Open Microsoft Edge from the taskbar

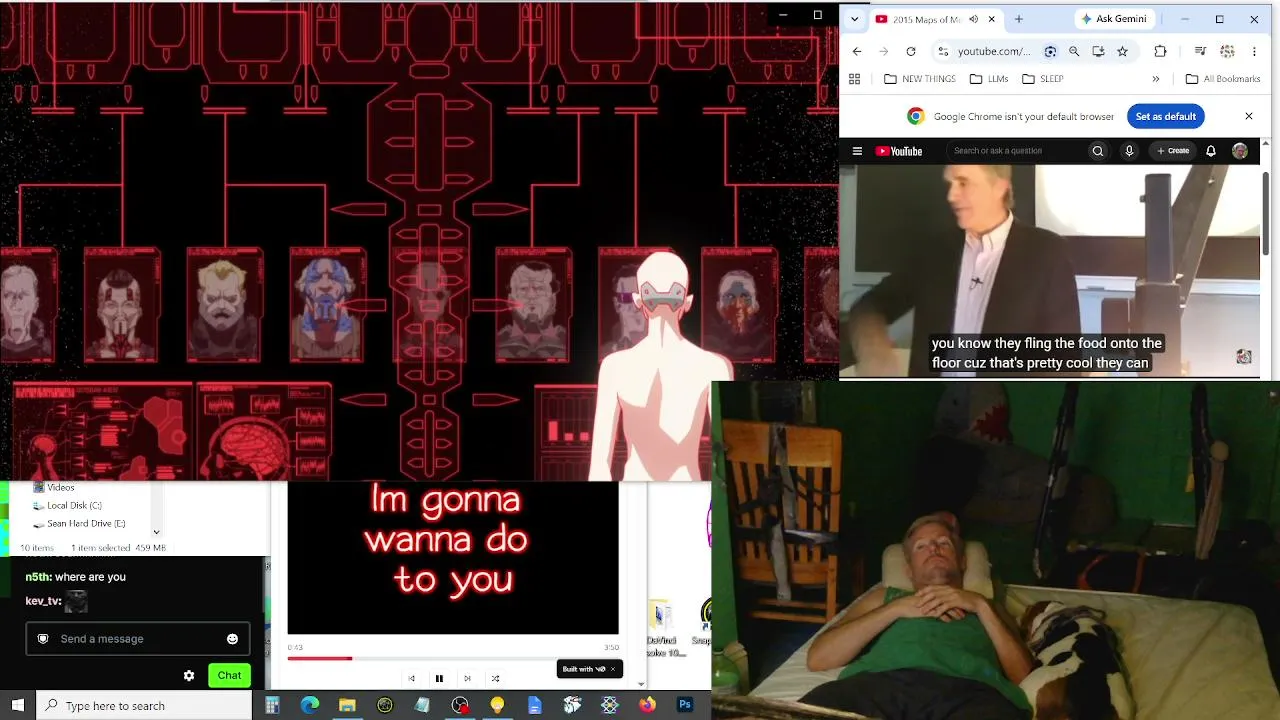(x=310, y=705)
